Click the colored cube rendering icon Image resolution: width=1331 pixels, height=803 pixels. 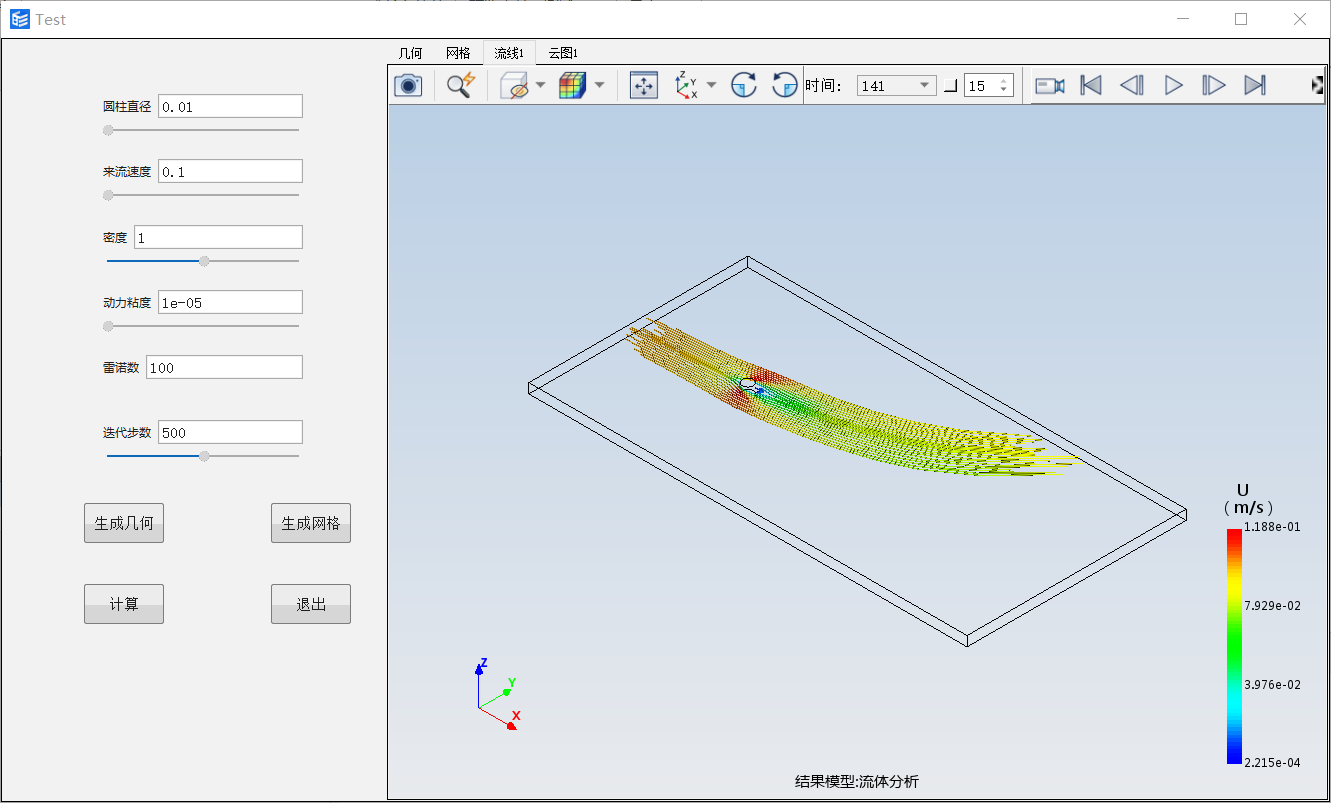point(572,86)
